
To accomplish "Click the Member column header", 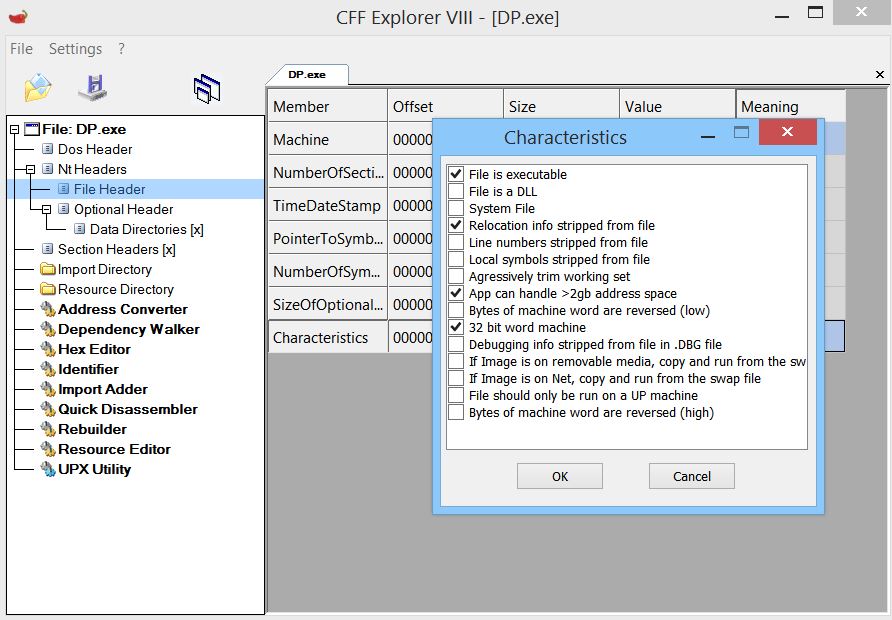I will (x=328, y=106).
